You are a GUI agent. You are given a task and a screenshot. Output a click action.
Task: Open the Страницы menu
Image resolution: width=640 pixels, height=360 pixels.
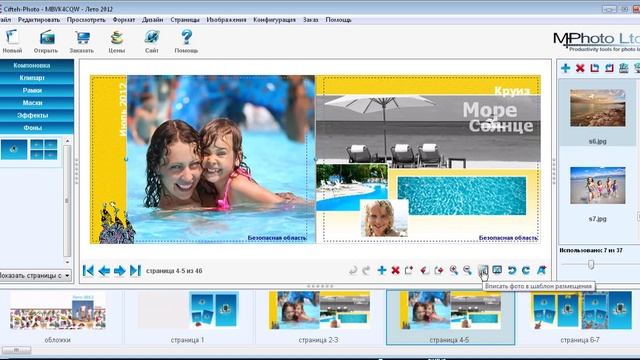[185, 20]
